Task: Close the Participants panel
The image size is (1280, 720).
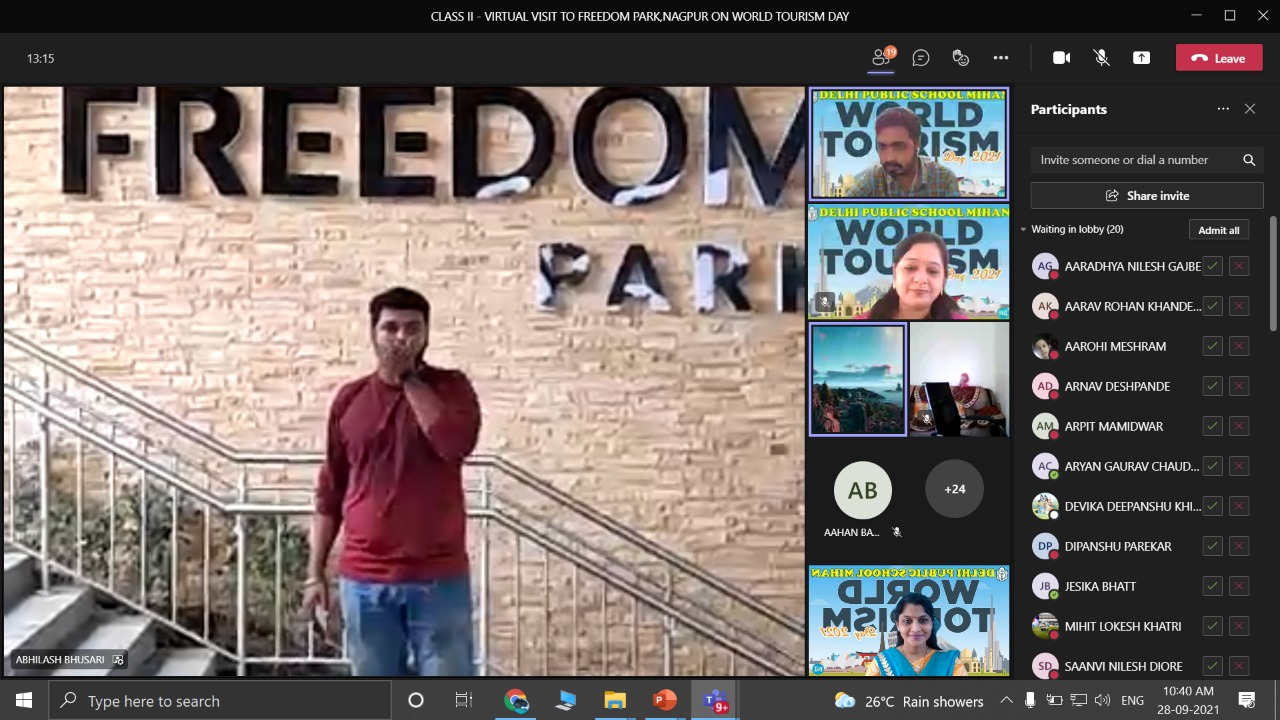Action: [1249, 109]
